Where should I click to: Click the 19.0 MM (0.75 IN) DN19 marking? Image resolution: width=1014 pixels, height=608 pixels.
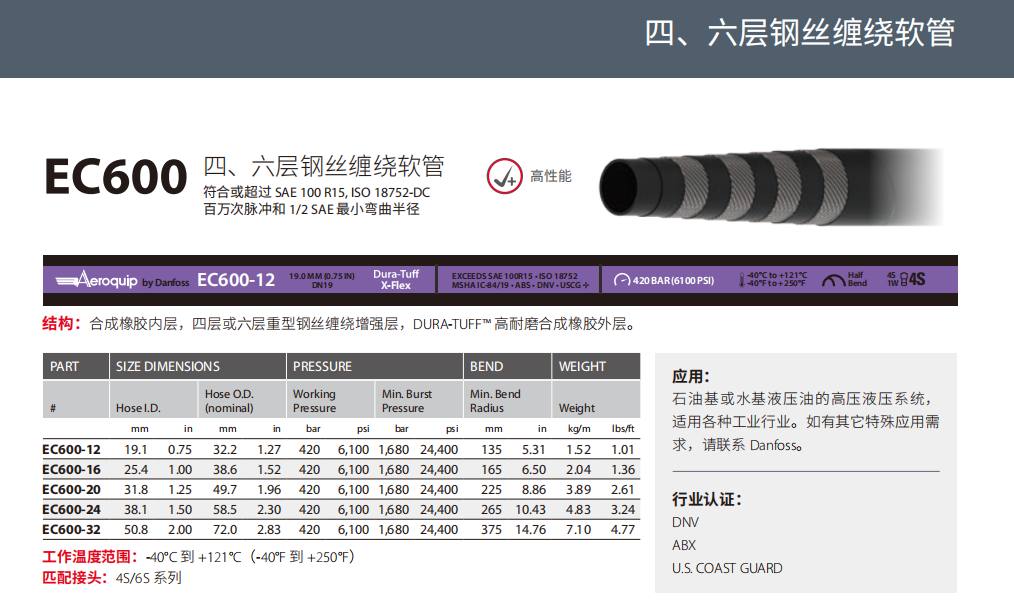tap(321, 280)
